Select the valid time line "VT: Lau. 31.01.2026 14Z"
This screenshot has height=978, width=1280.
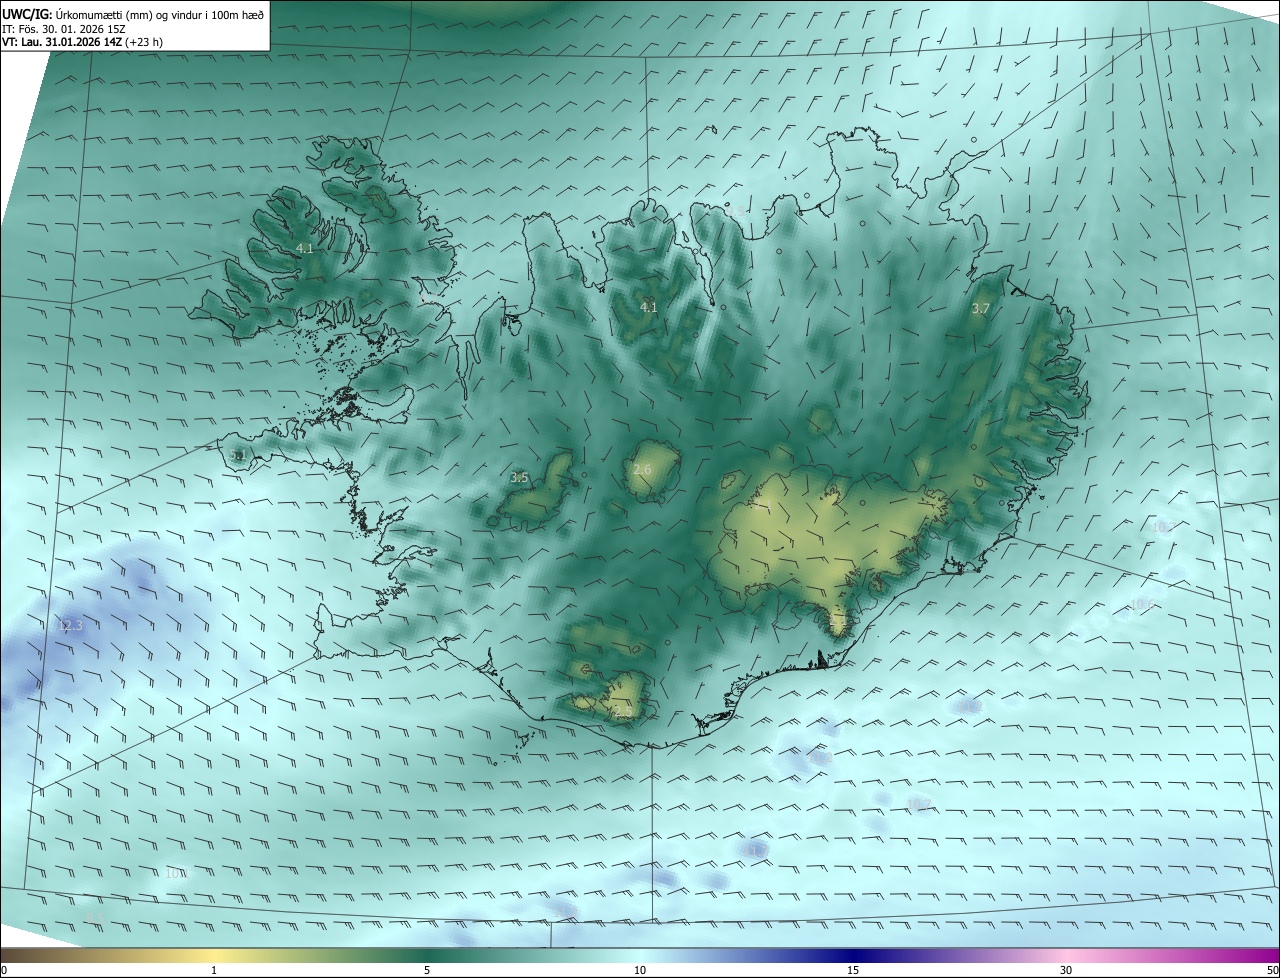pyautogui.click(x=62, y=41)
